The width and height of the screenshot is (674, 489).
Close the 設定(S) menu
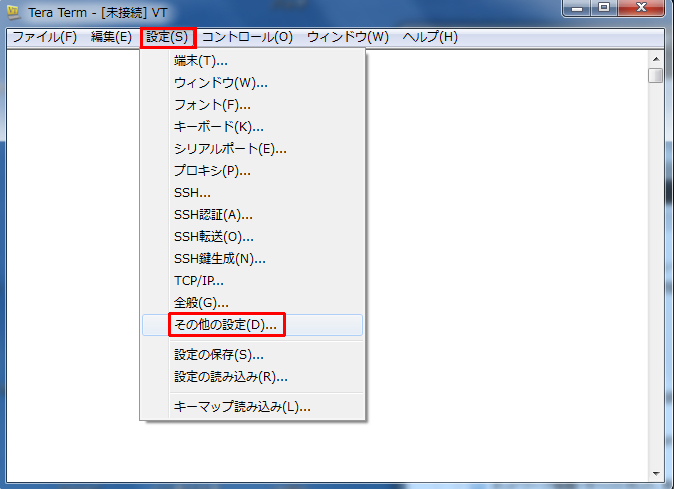167,37
